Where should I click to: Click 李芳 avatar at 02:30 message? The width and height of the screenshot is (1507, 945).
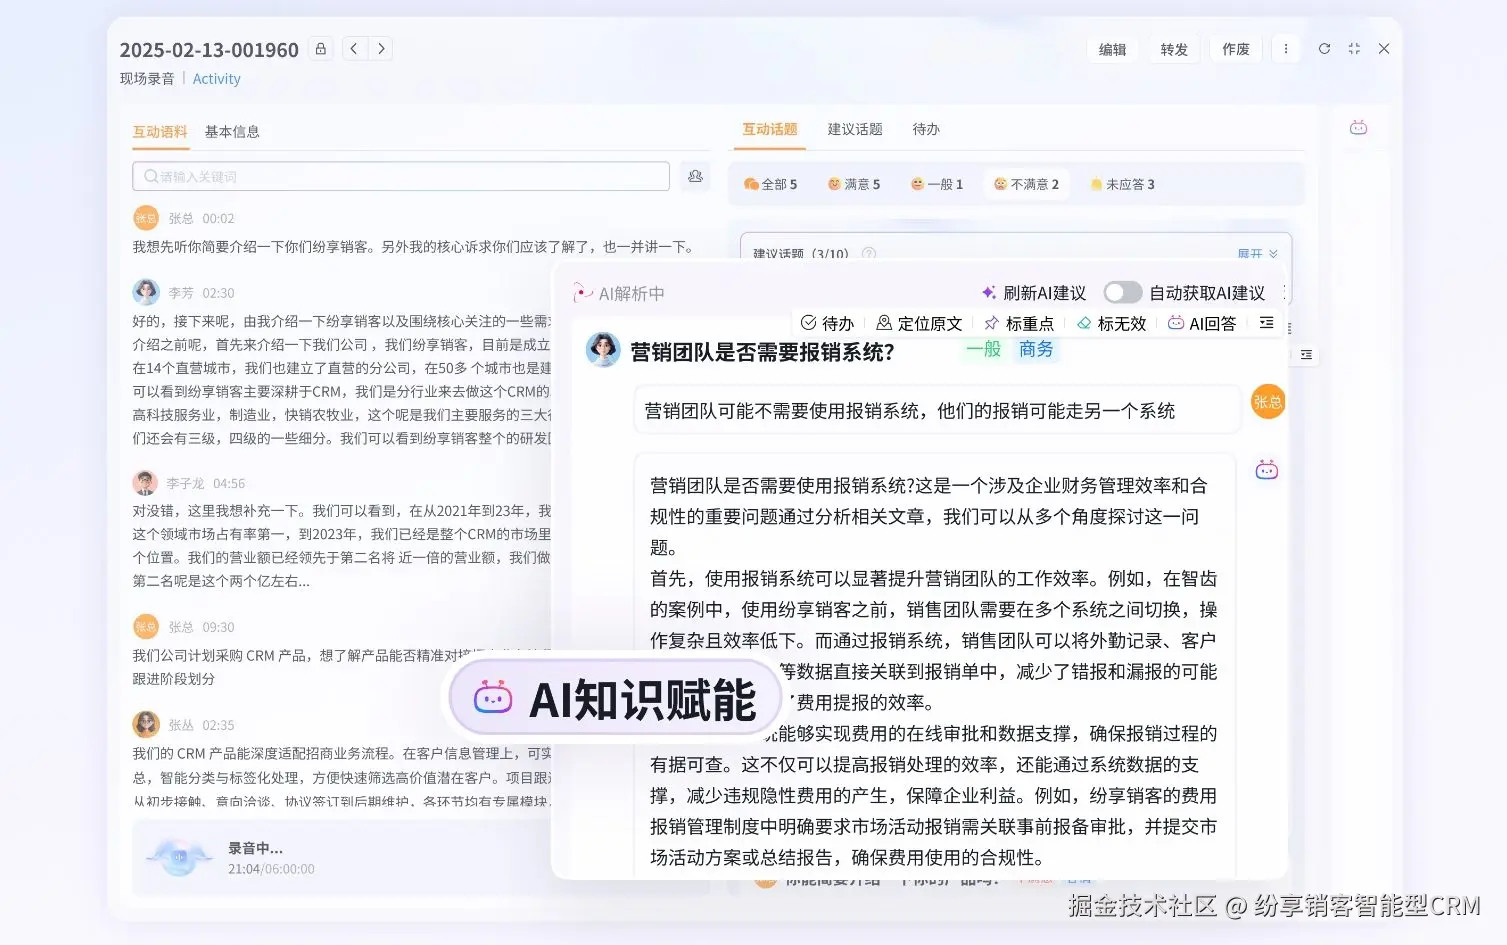146,292
